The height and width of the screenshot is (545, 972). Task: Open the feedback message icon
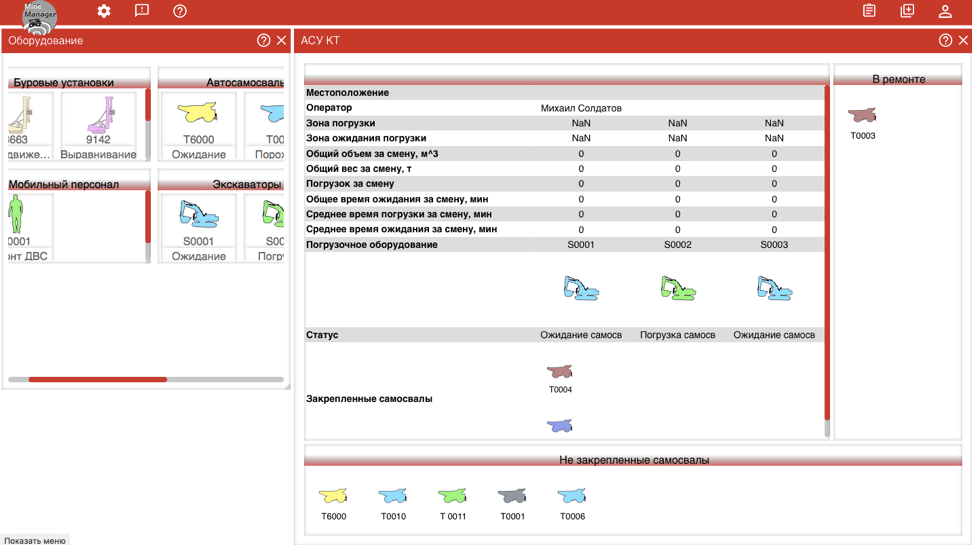(141, 11)
